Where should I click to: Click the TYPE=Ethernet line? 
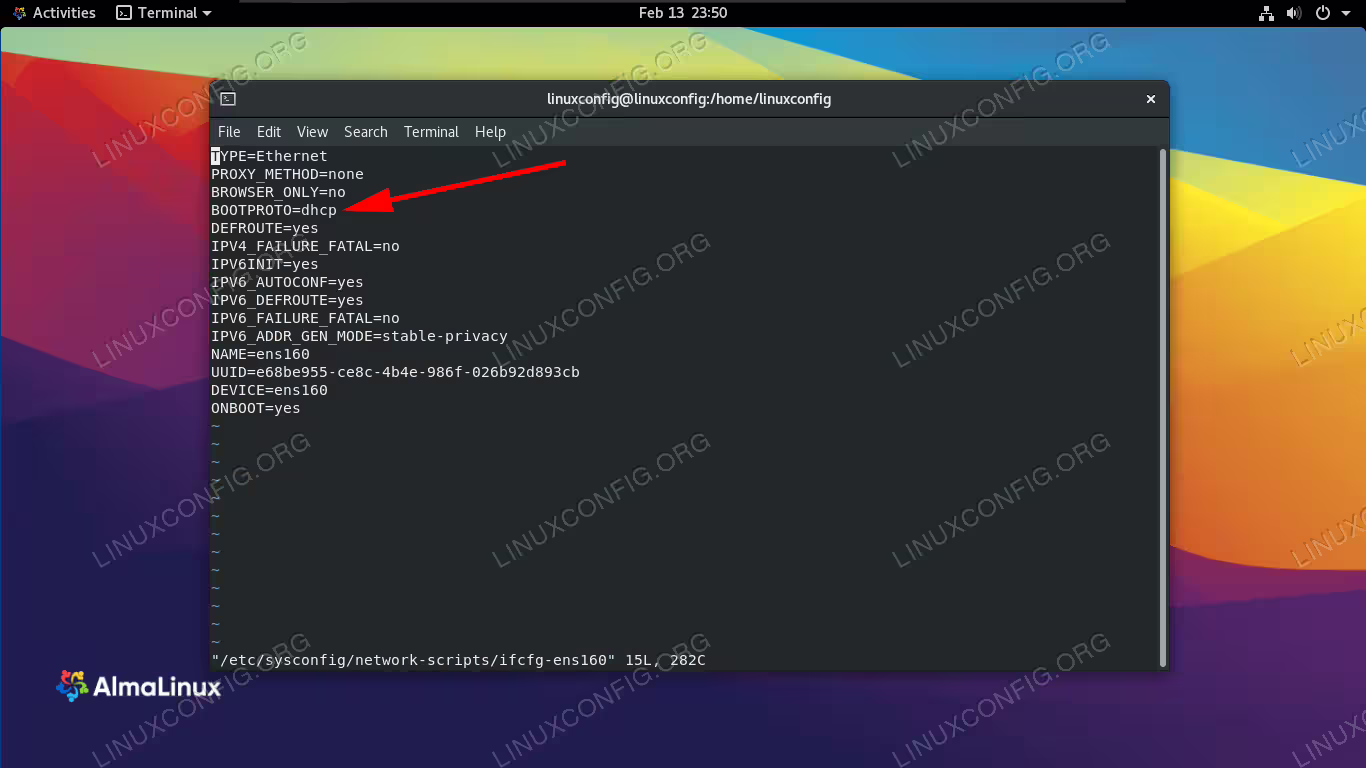(x=269, y=156)
